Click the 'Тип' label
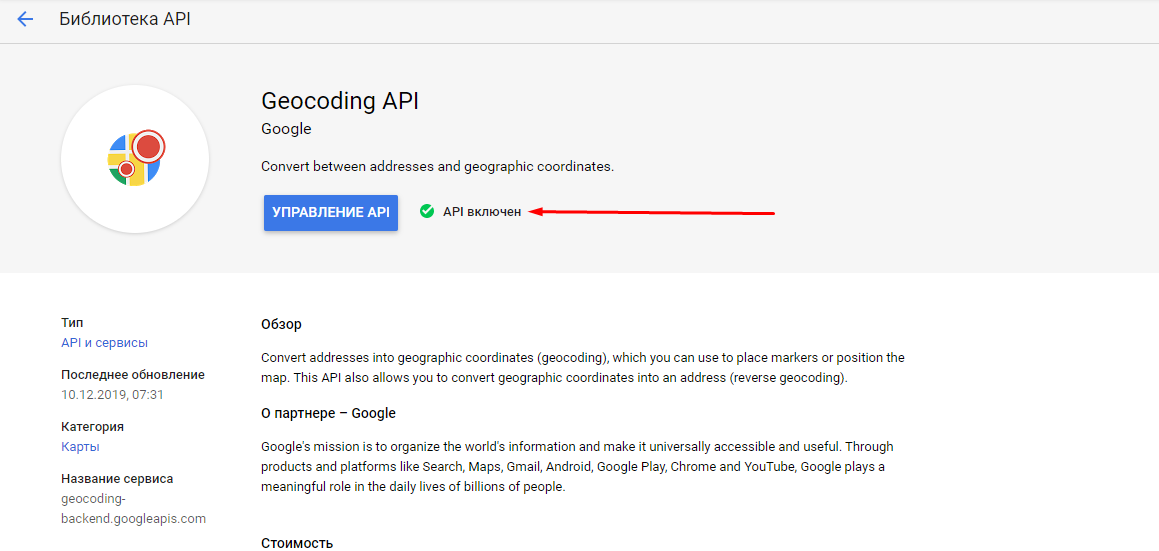The height and width of the screenshot is (551, 1159). click(x=72, y=322)
